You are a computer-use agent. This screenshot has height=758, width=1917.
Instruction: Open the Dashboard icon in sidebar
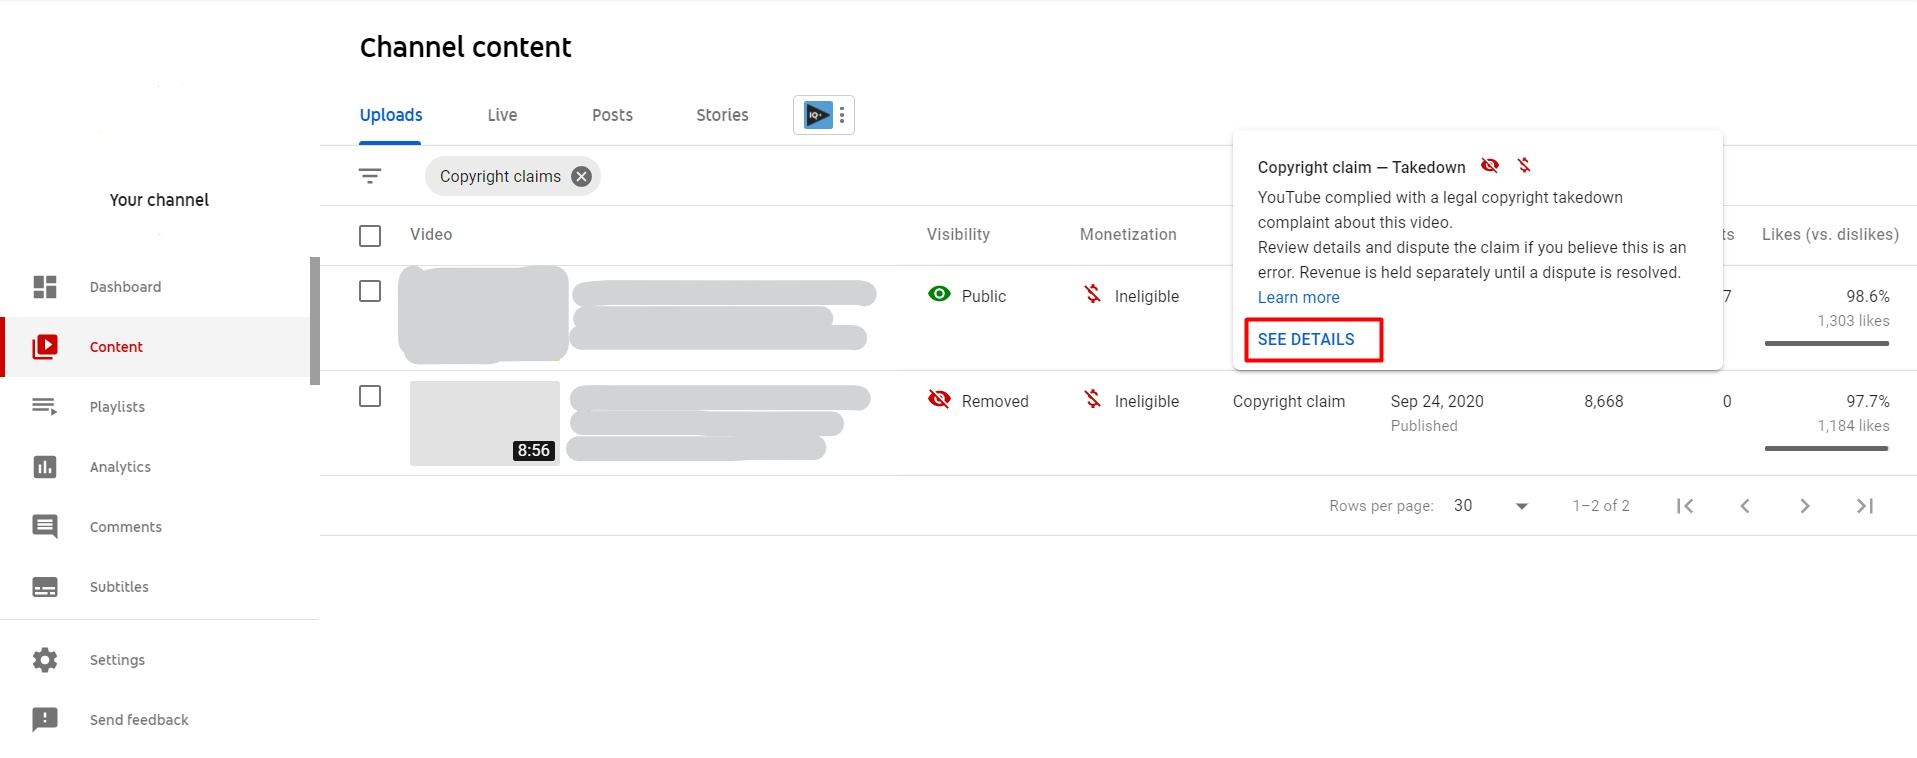tap(45, 287)
